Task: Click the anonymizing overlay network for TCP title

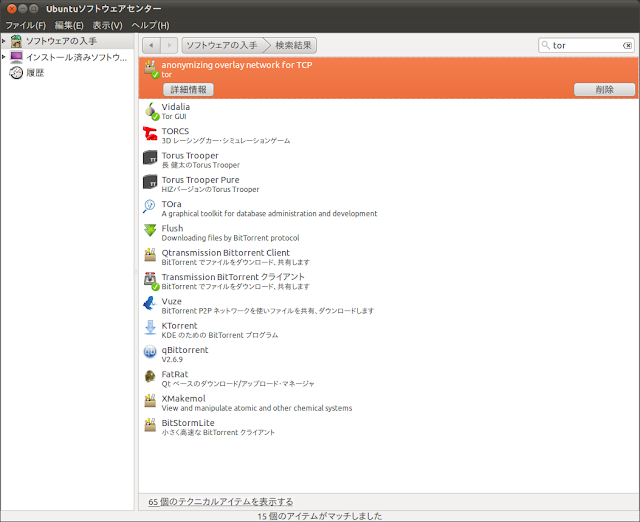Action: click(x=237, y=65)
